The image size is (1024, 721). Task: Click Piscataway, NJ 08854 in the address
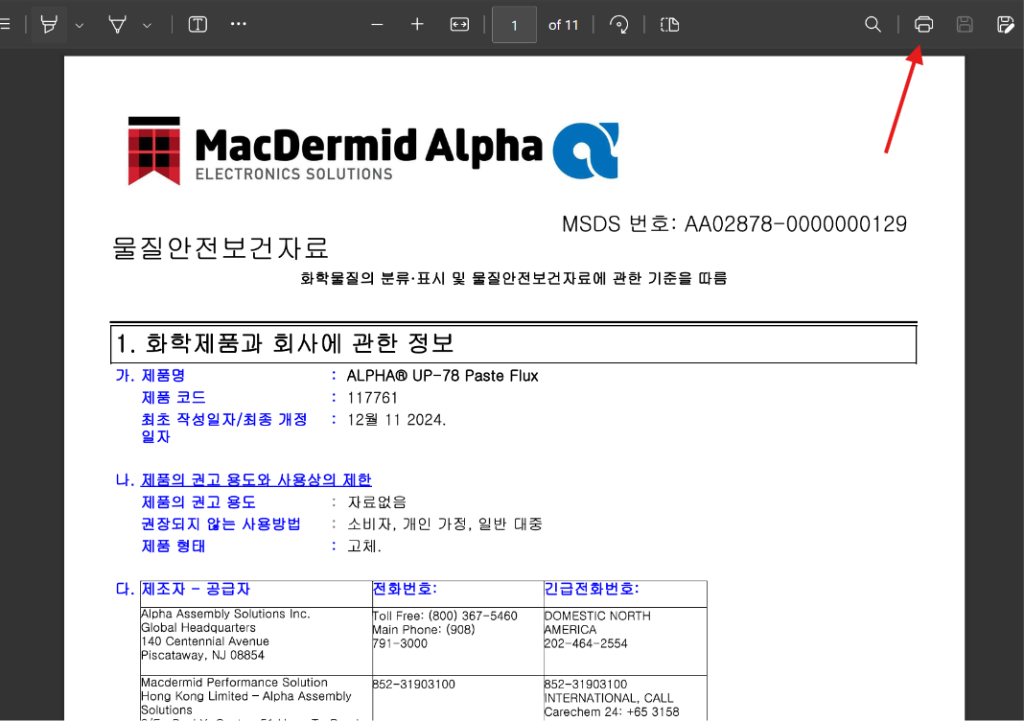click(x=202, y=655)
